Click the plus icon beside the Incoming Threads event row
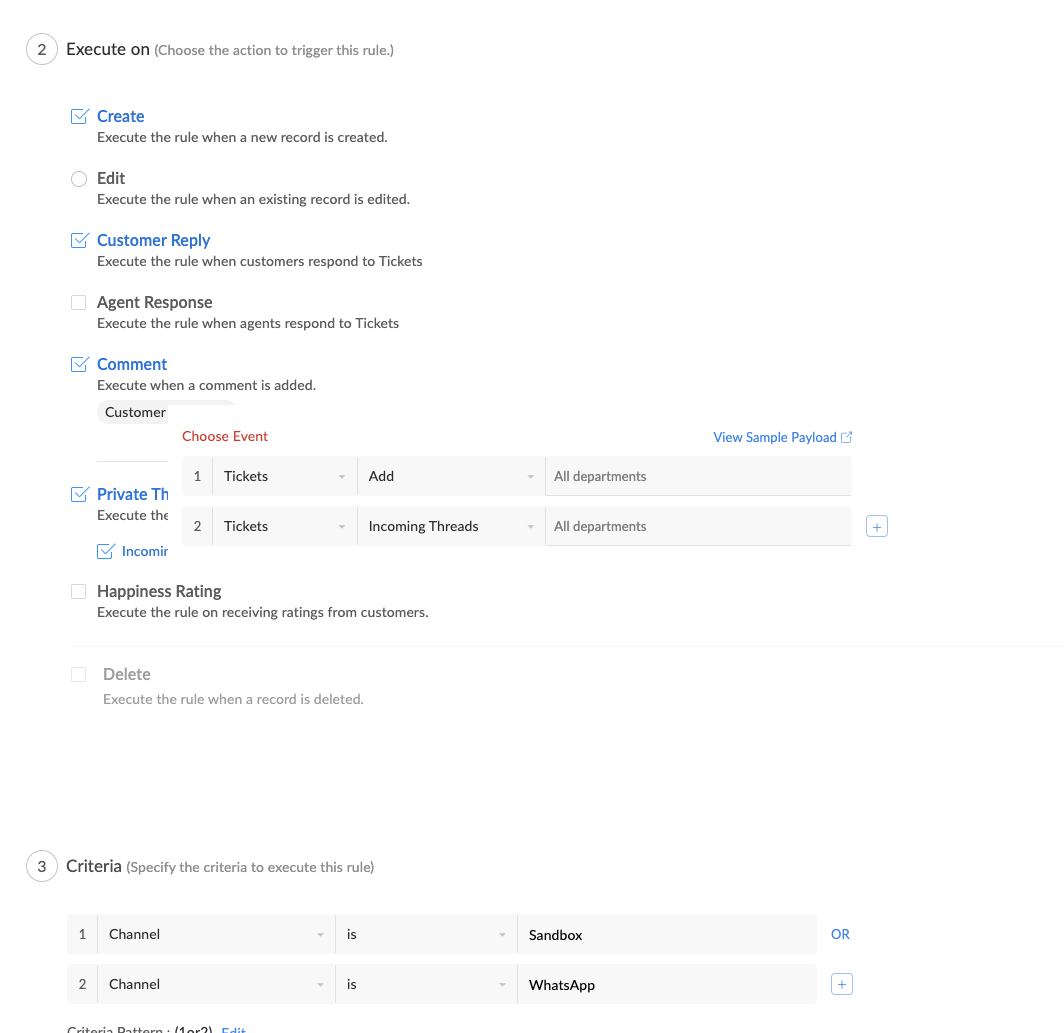Viewport: 1064px width, 1033px height. (877, 527)
